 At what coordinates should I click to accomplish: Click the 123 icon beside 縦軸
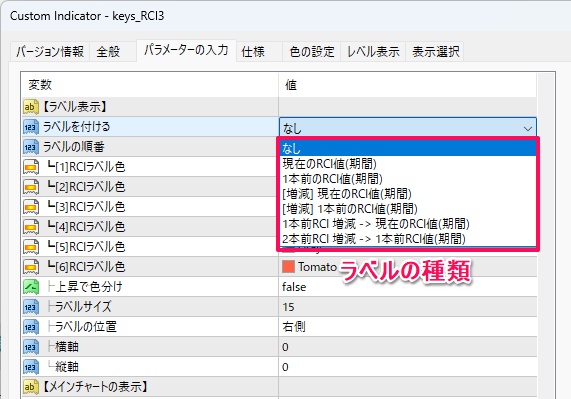click(x=31, y=367)
